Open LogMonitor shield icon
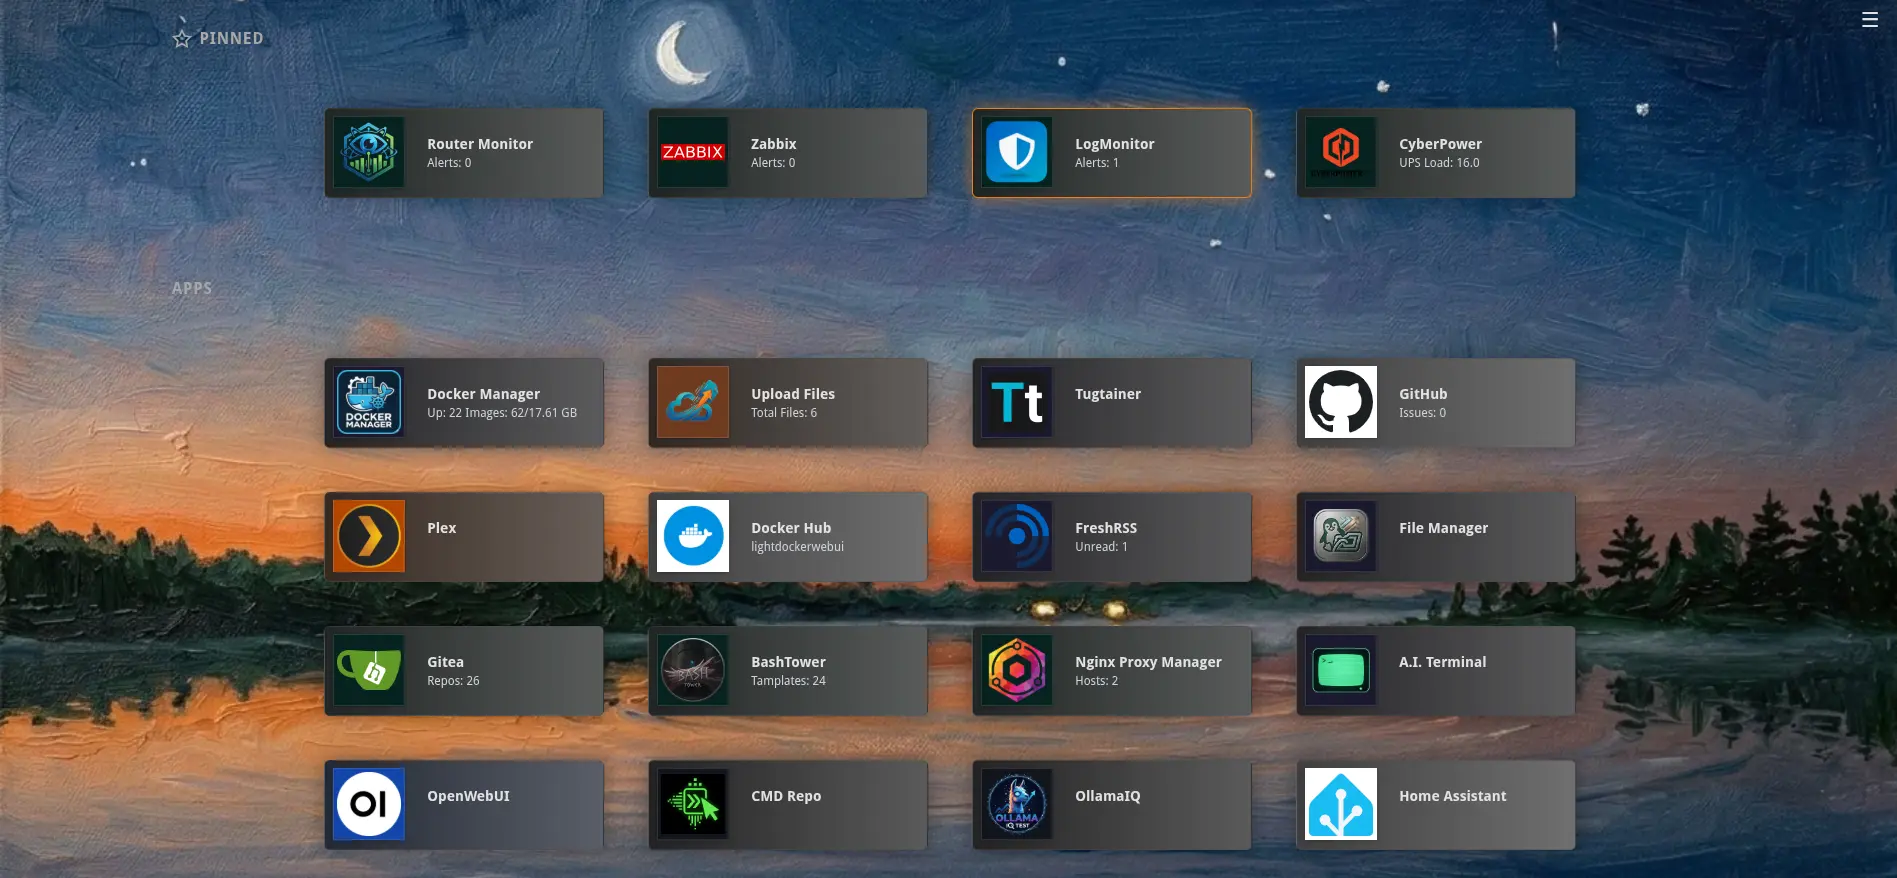This screenshot has width=1897, height=878. pos(1017,152)
